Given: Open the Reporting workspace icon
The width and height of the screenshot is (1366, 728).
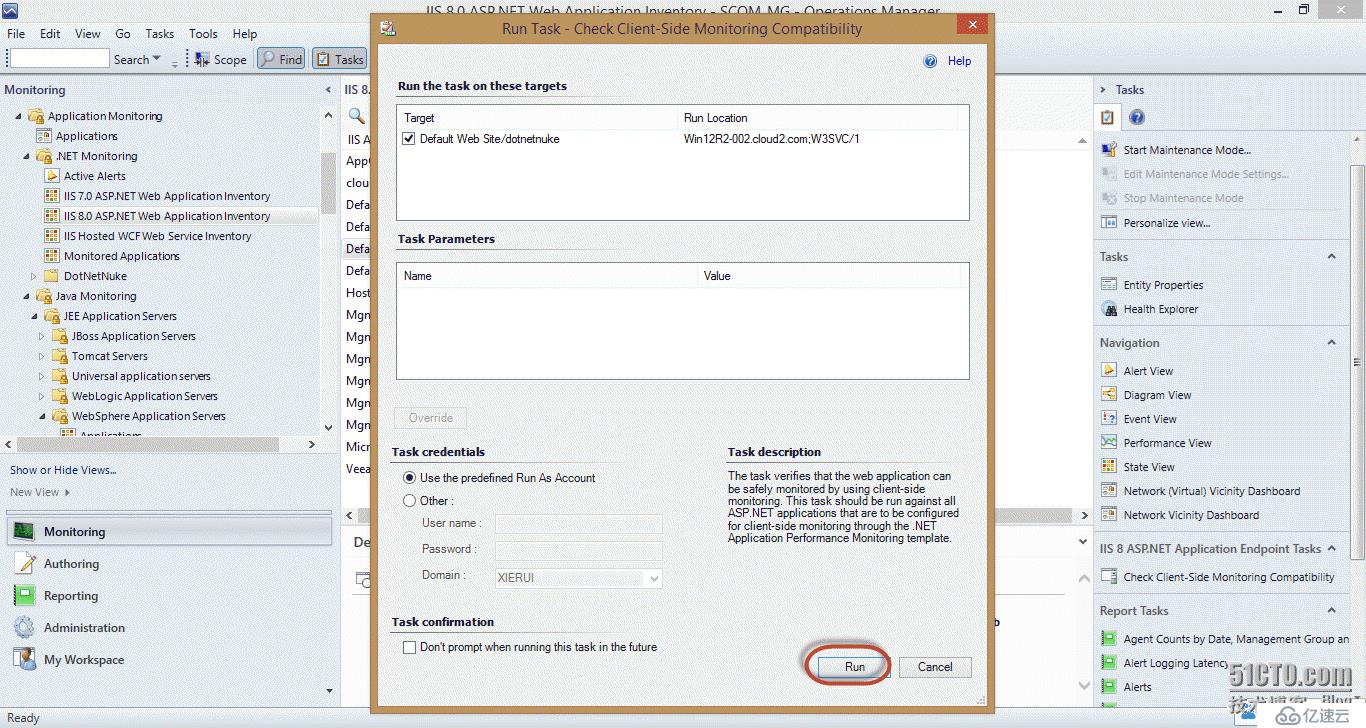Looking at the screenshot, I should (x=24, y=596).
